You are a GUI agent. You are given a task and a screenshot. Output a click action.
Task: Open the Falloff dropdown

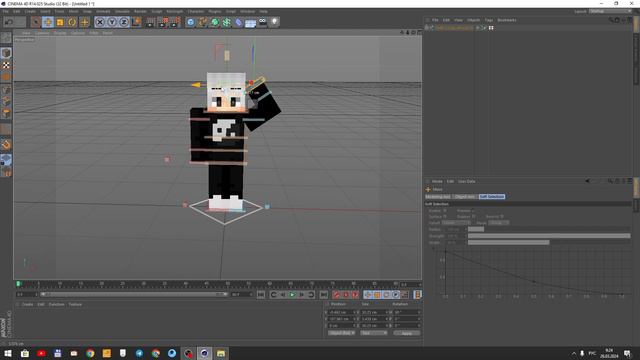456,223
